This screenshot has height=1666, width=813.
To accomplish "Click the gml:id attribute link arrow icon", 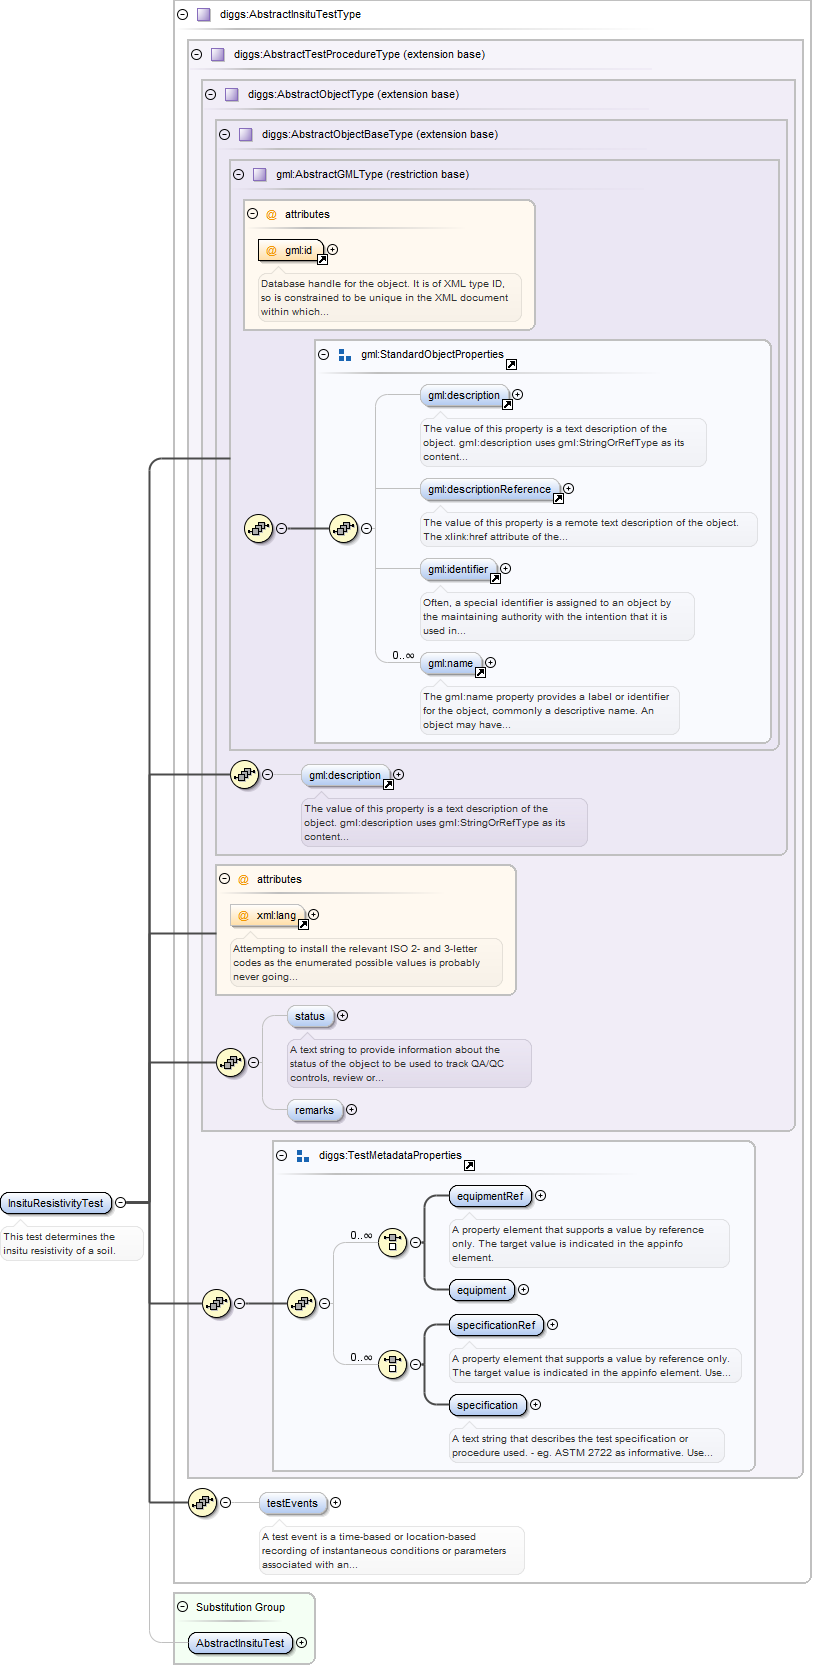I will (x=322, y=259).
